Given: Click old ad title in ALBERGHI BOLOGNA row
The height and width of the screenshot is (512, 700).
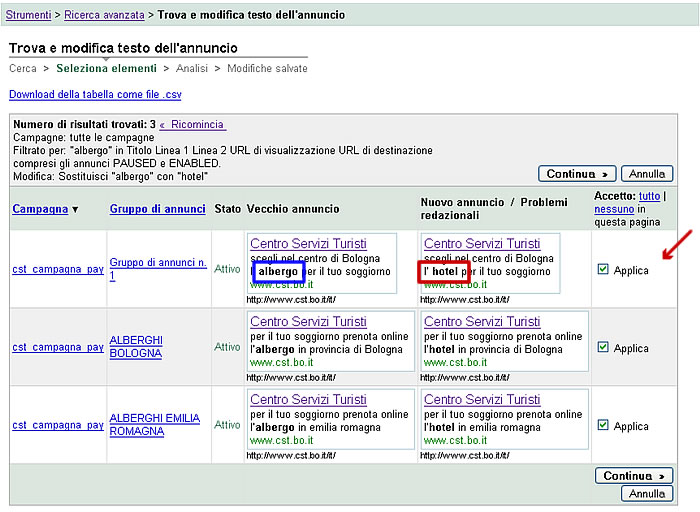Looking at the screenshot, I should (x=308, y=321).
